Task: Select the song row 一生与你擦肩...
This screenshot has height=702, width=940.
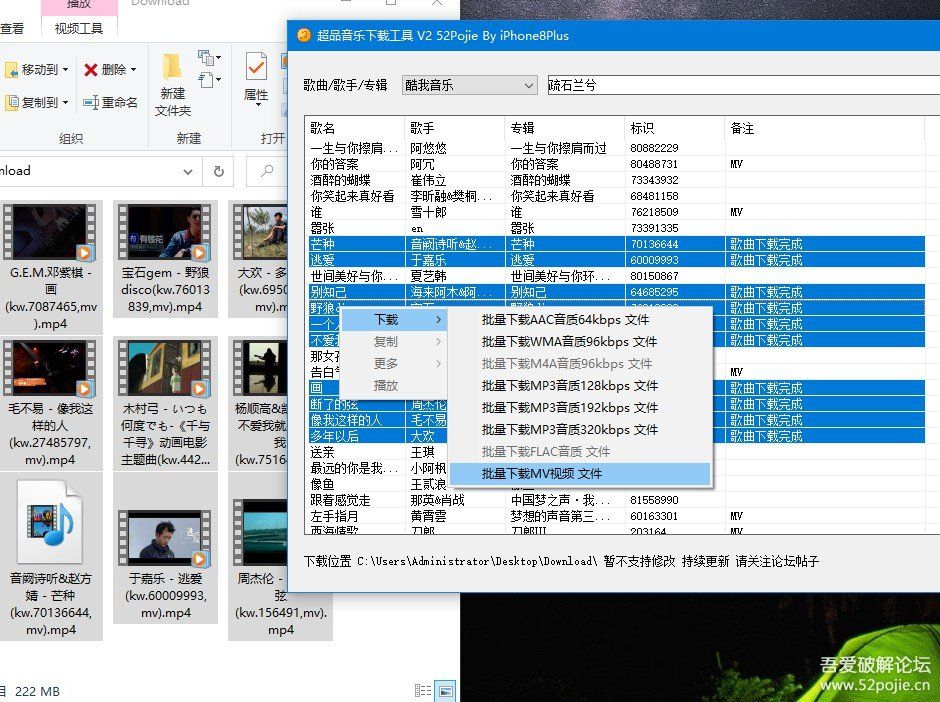Action: click(x=615, y=148)
